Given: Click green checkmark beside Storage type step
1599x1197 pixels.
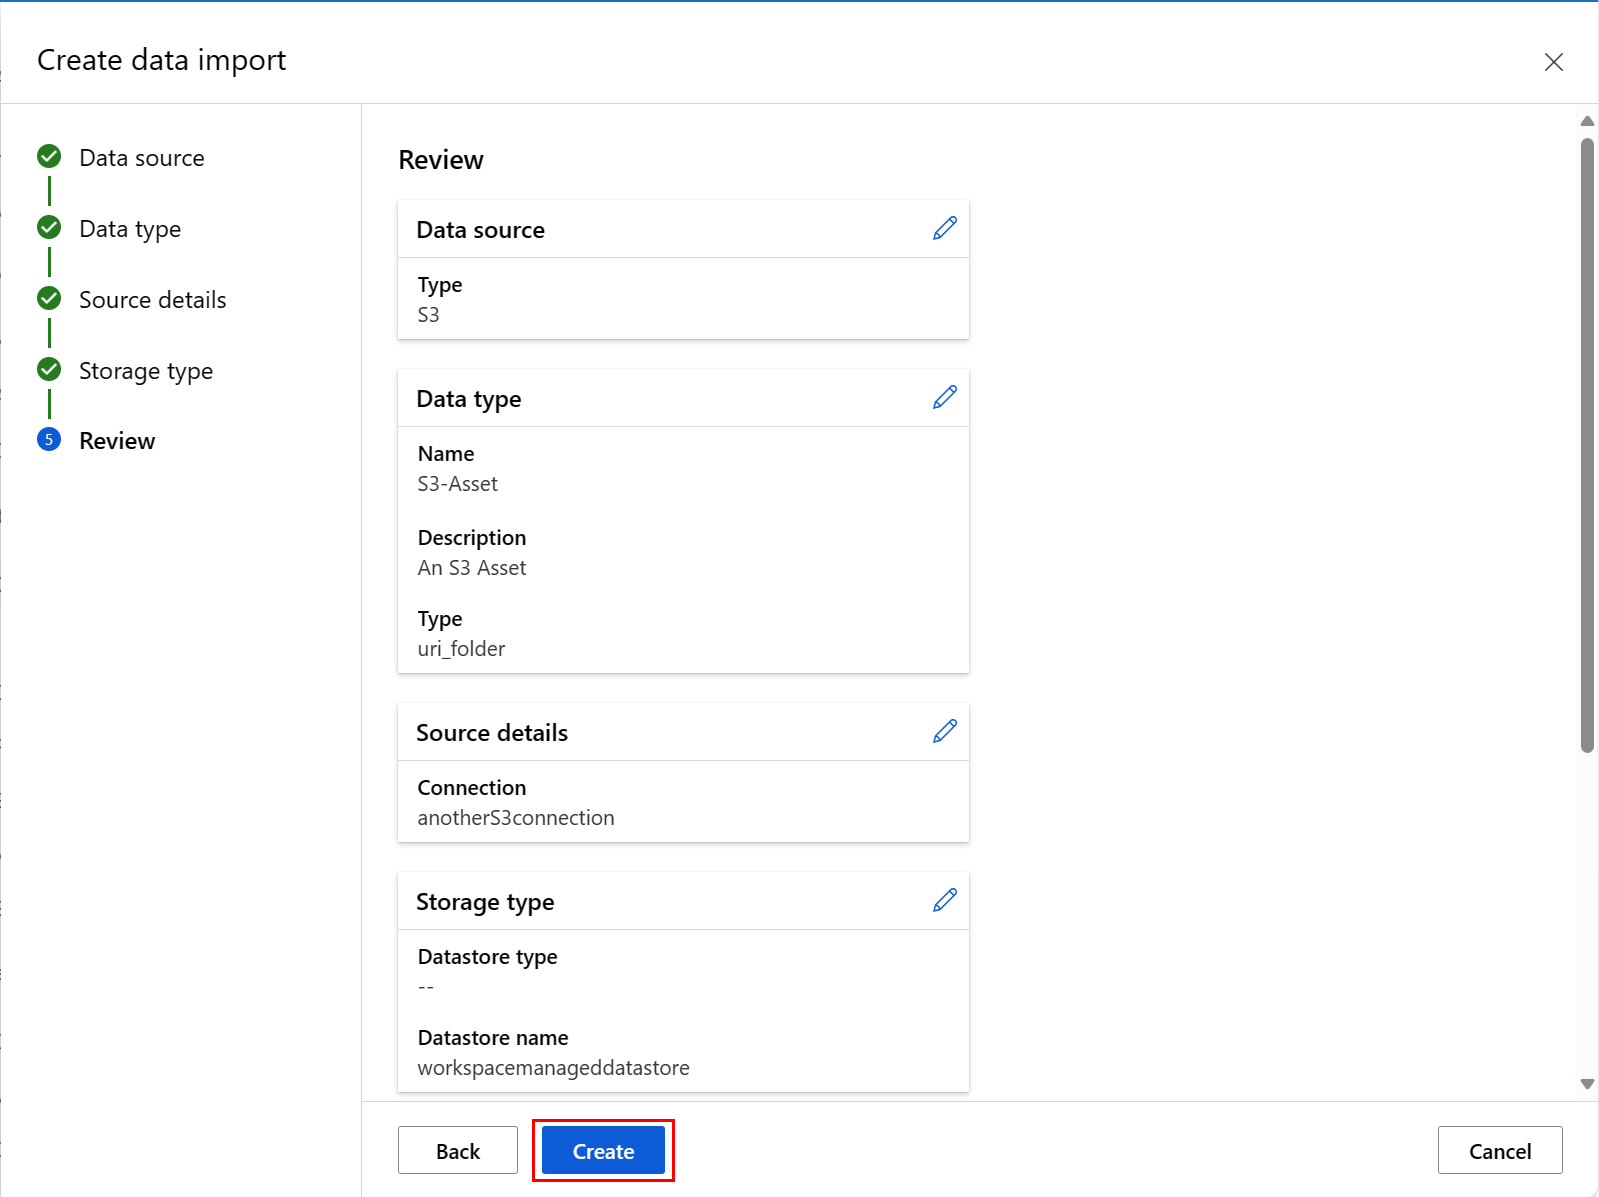Looking at the screenshot, I should [x=49, y=370].
